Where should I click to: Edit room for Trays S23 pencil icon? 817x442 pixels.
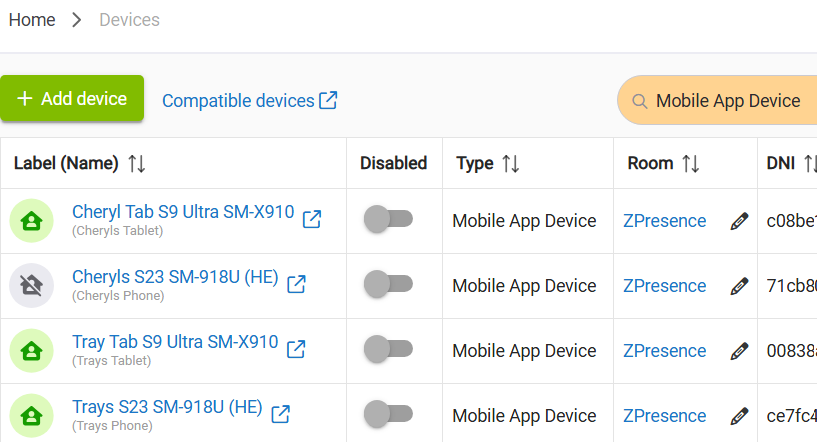tap(739, 416)
